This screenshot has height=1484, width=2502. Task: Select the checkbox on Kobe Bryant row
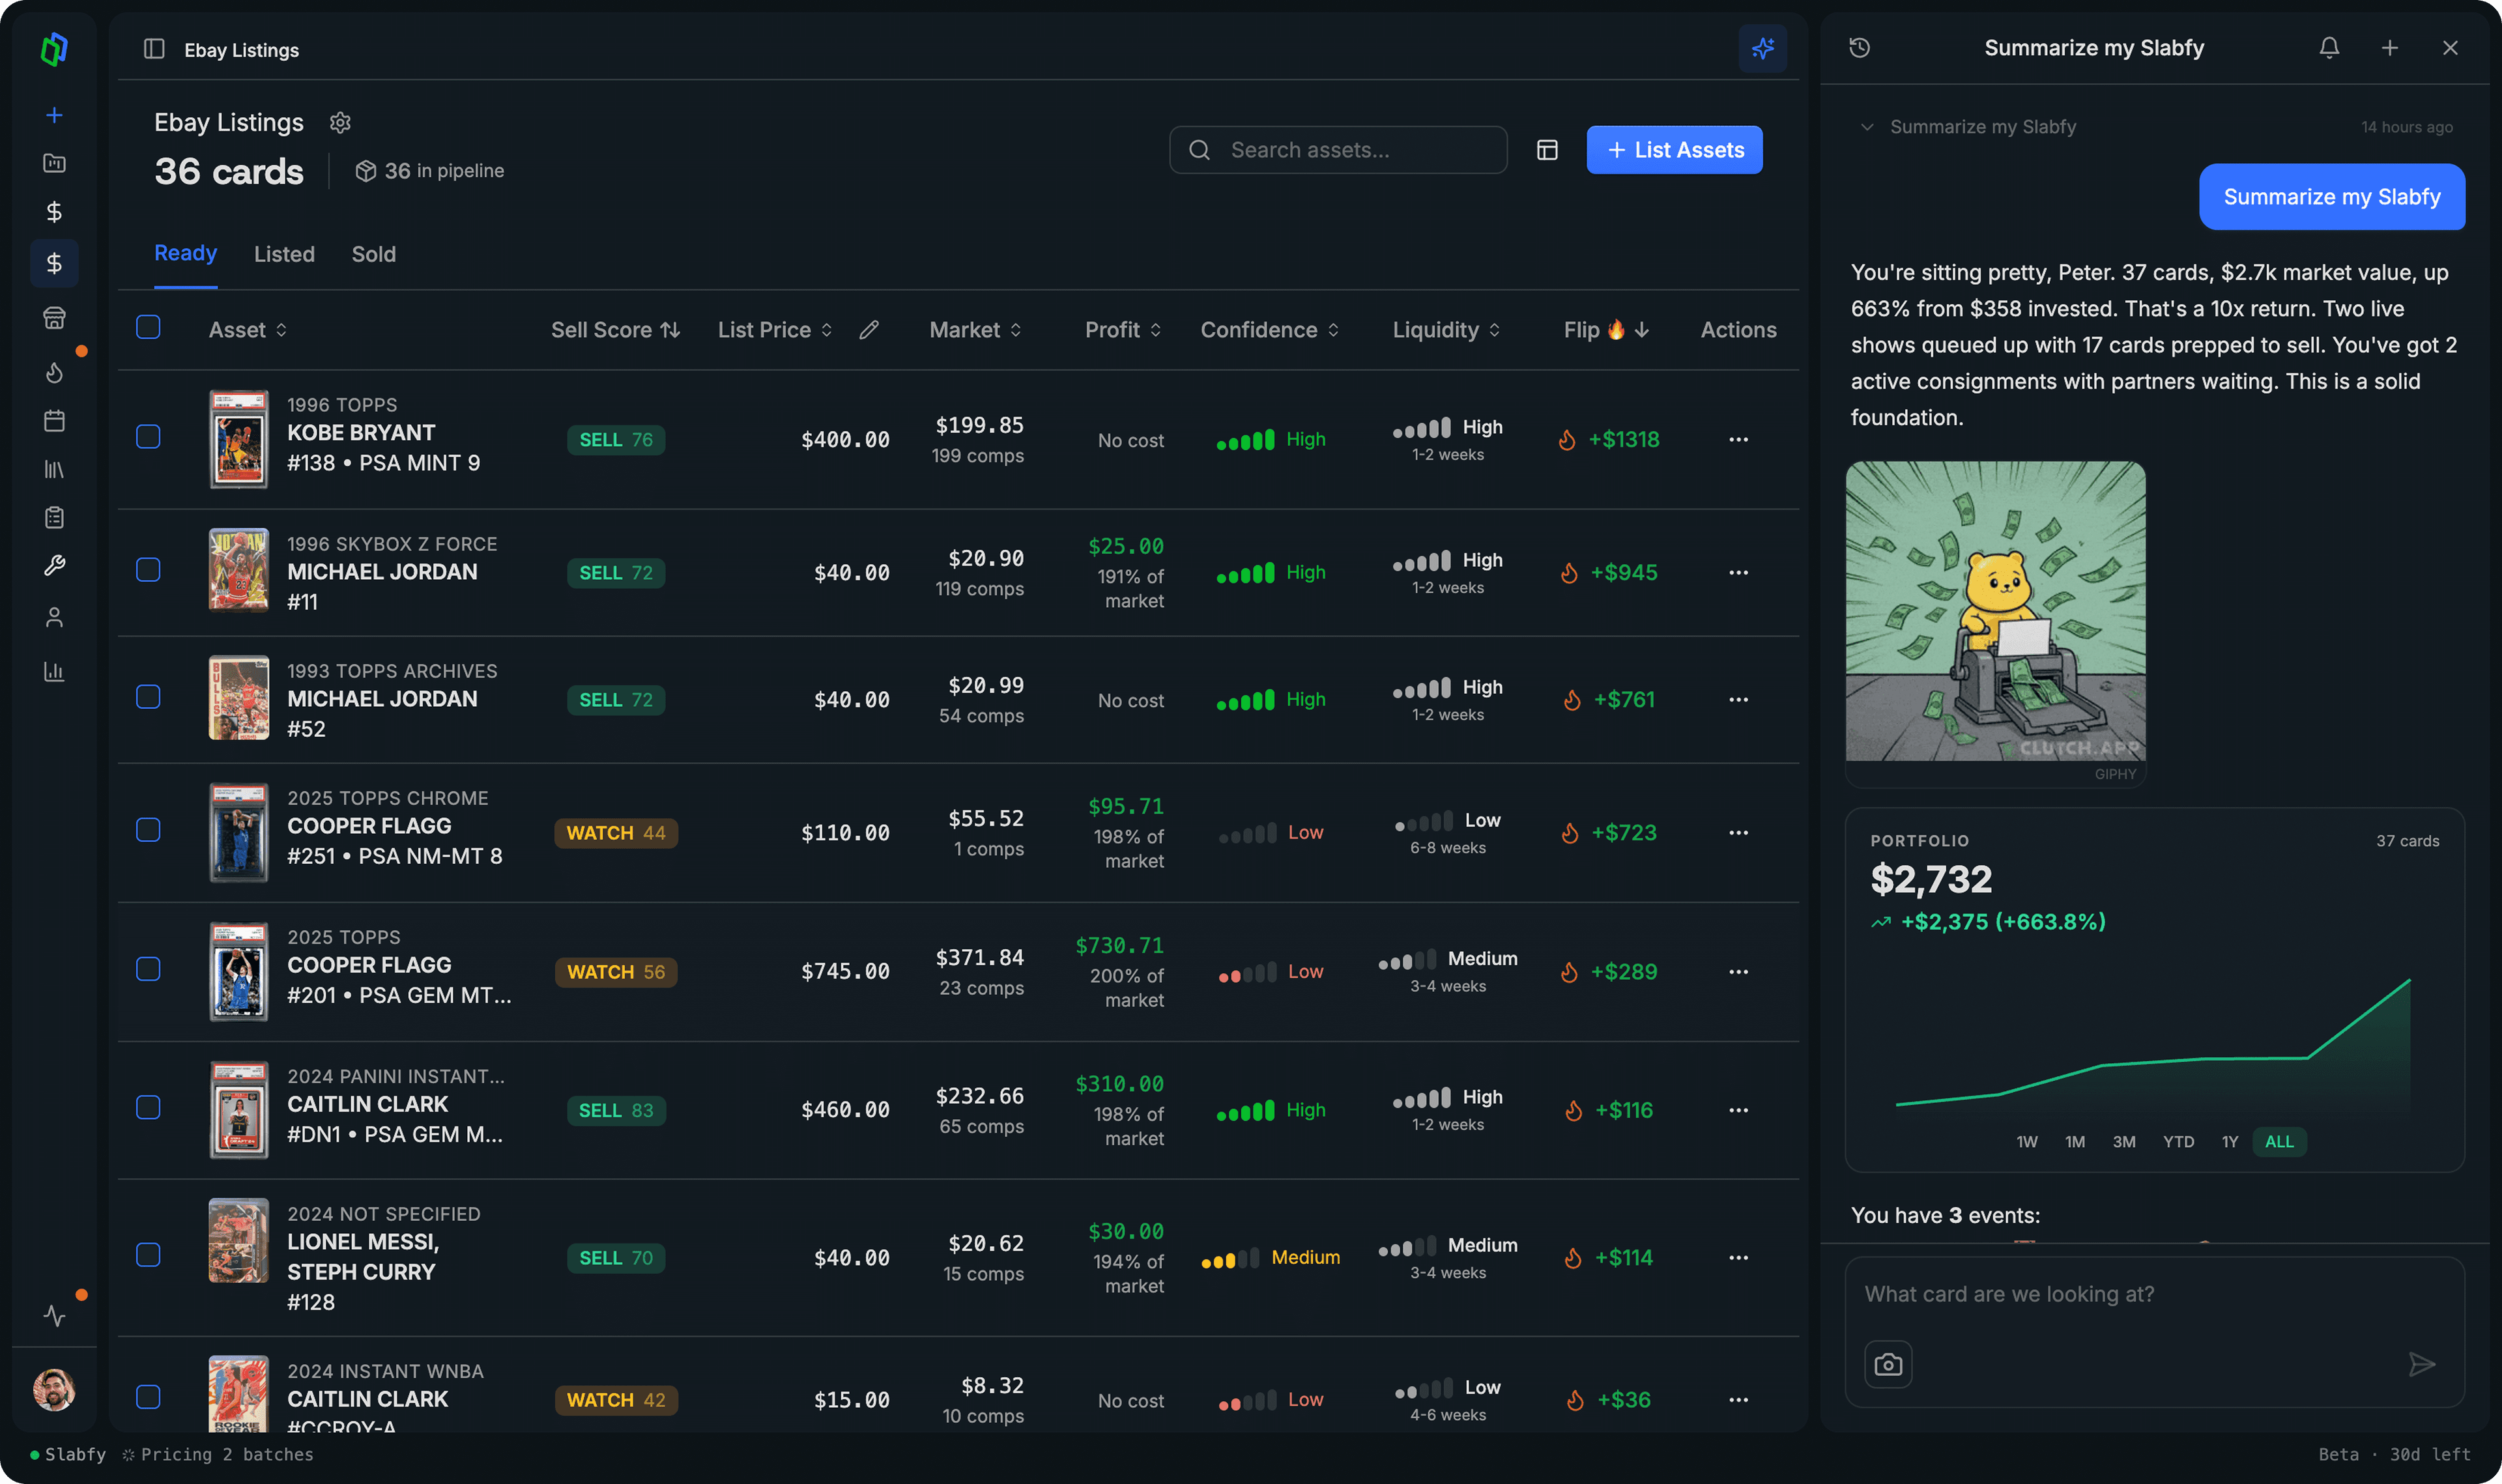click(x=148, y=437)
